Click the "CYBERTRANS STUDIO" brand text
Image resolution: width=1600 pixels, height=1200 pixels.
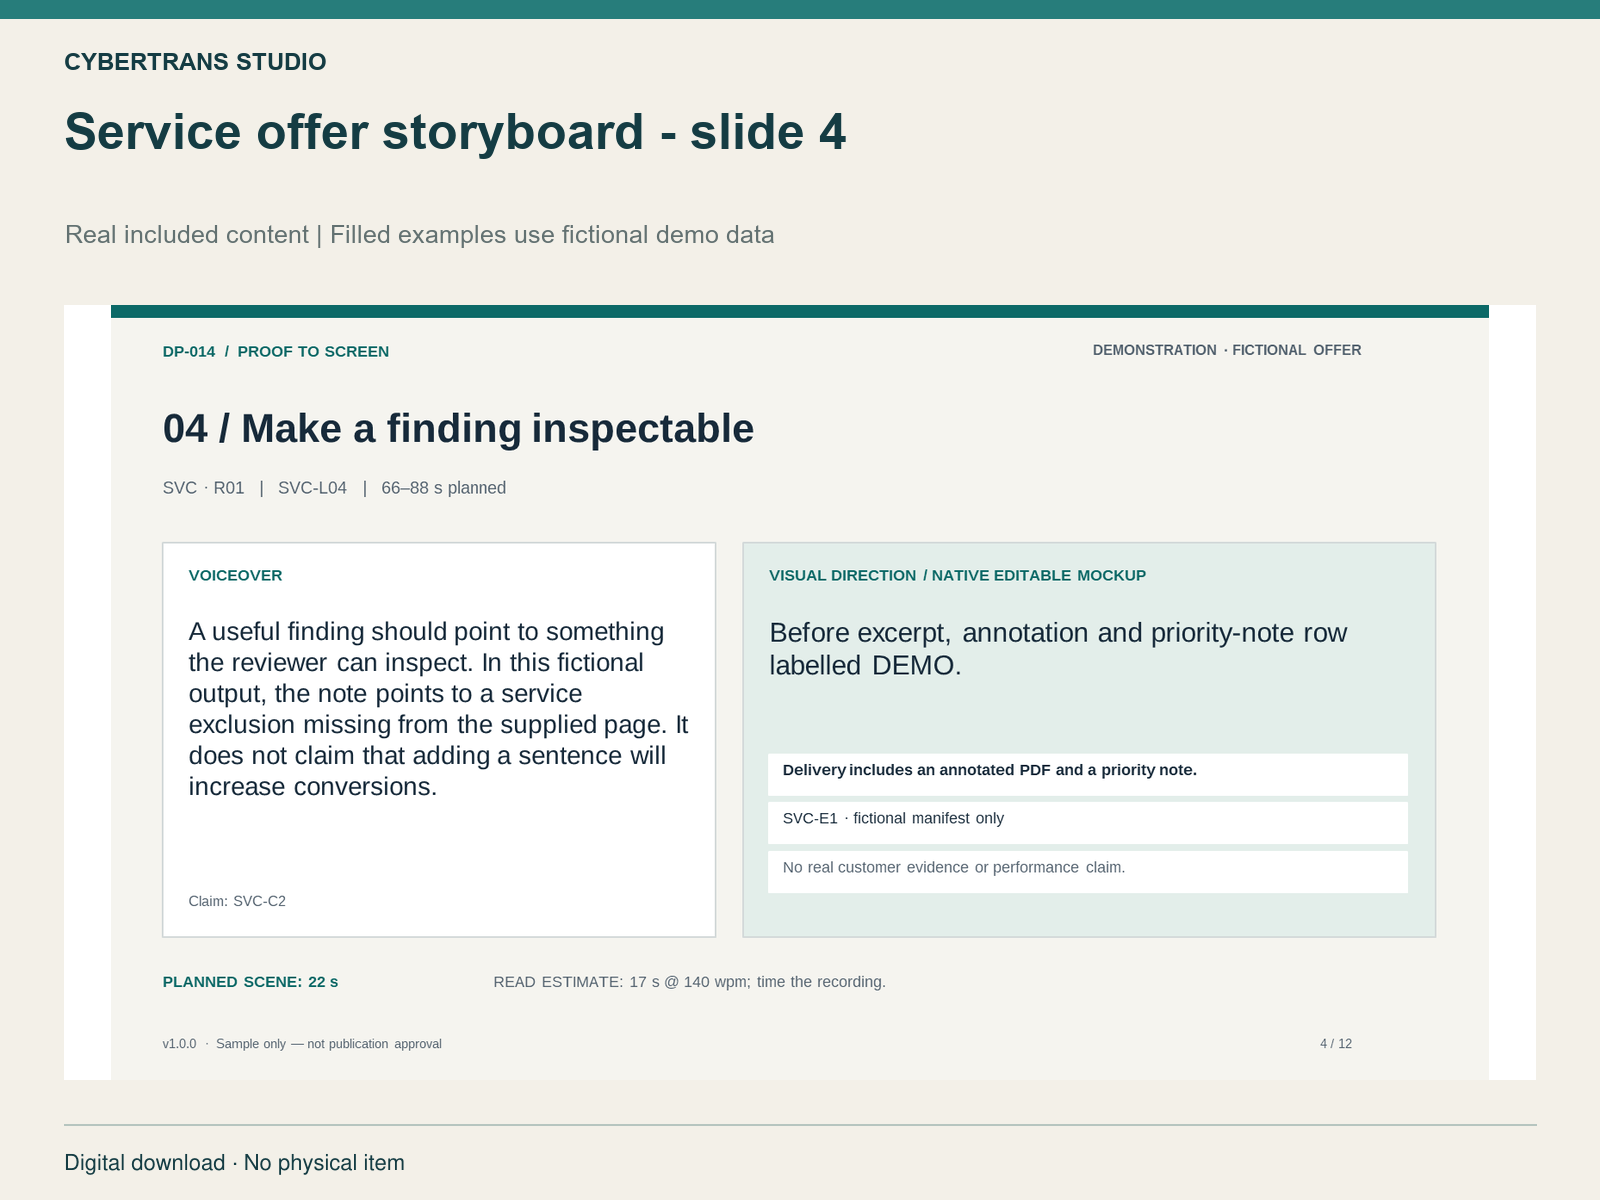pyautogui.click(x=195, y=62)
